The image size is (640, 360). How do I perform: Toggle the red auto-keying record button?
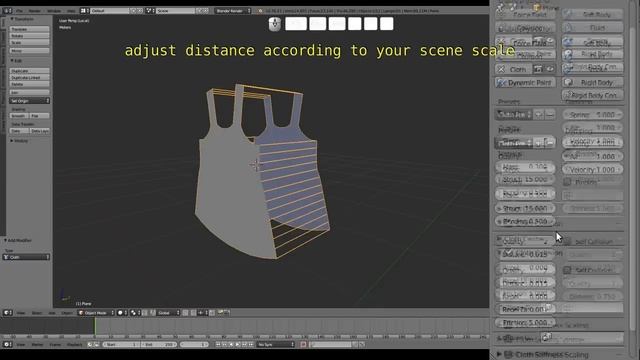point(303,345)
